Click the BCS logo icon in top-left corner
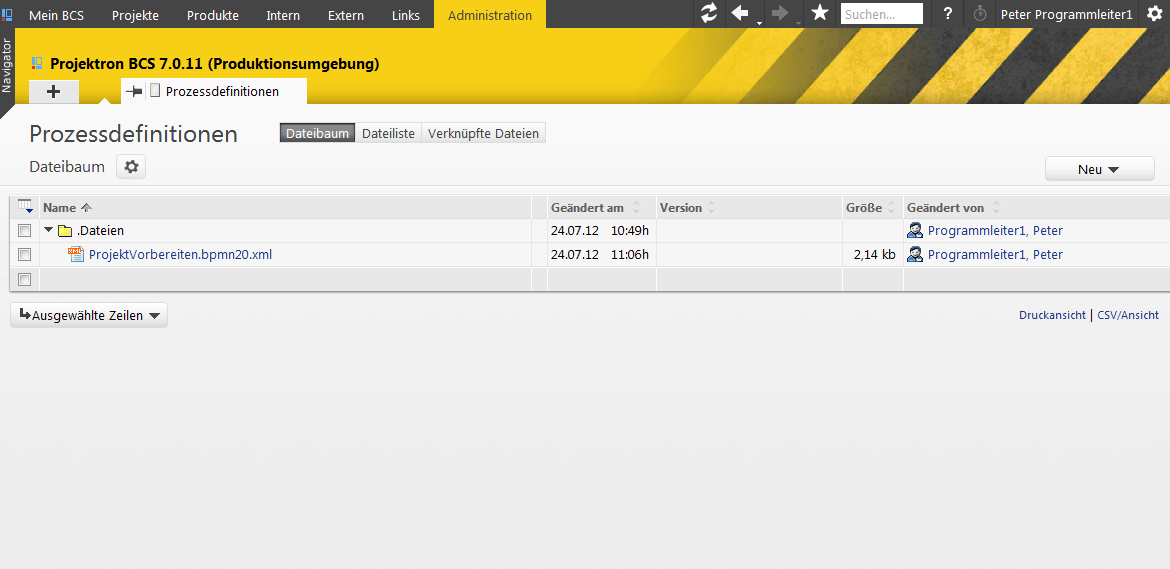1170x569 pixels. 7,14
